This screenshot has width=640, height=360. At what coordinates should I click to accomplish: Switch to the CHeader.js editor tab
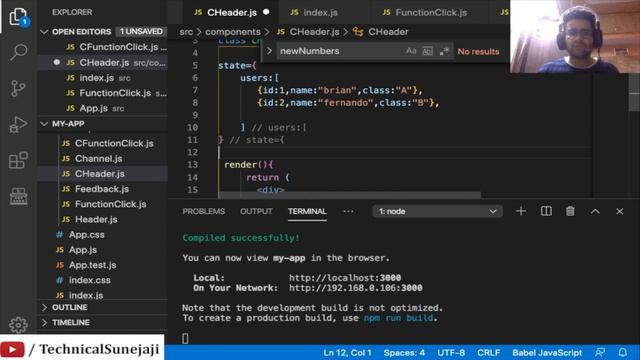[x=231, y=13]
